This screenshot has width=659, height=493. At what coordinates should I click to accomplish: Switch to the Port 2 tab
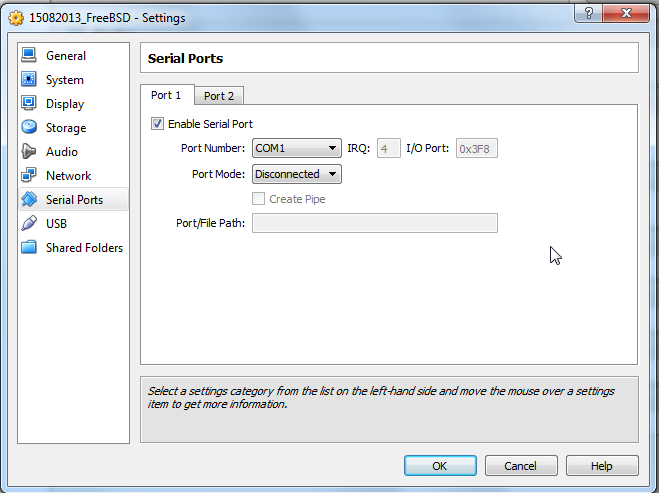point(219,96)
